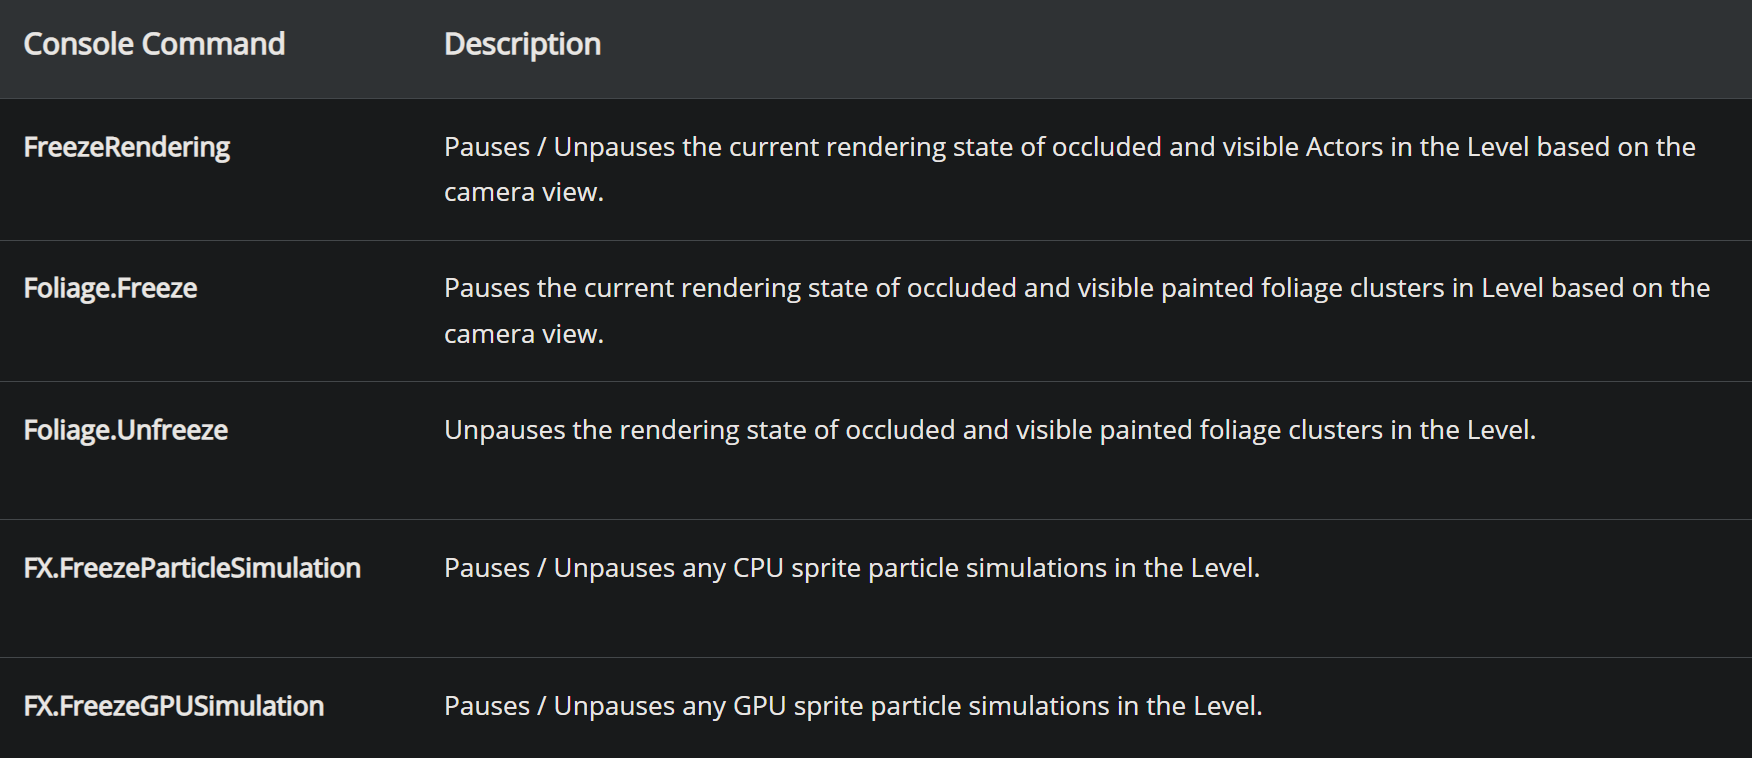Click the word GPU in the description
This screenshot has height=758, width=1752.
[x=760, y=706]
